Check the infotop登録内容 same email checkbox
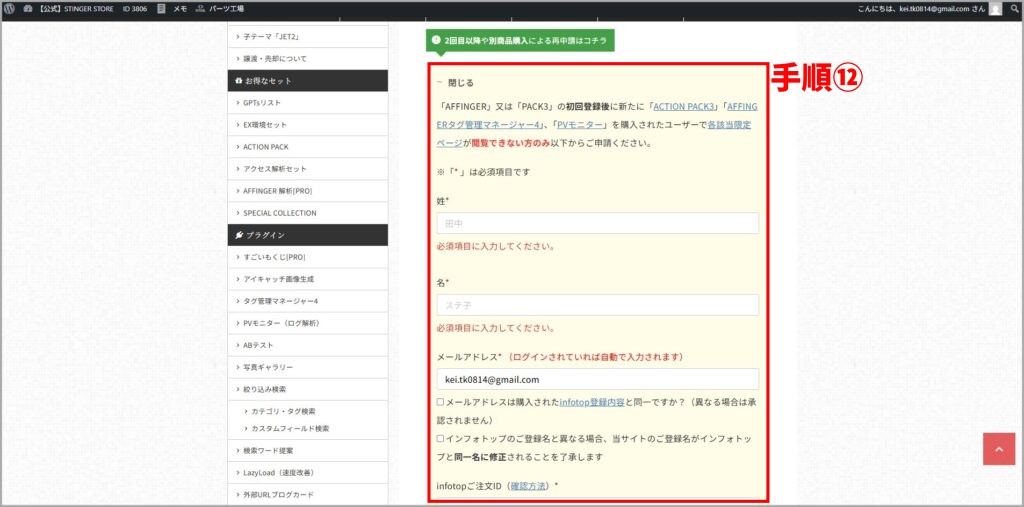The width and height of the screenshot is (1024, 507). (441, 402)
